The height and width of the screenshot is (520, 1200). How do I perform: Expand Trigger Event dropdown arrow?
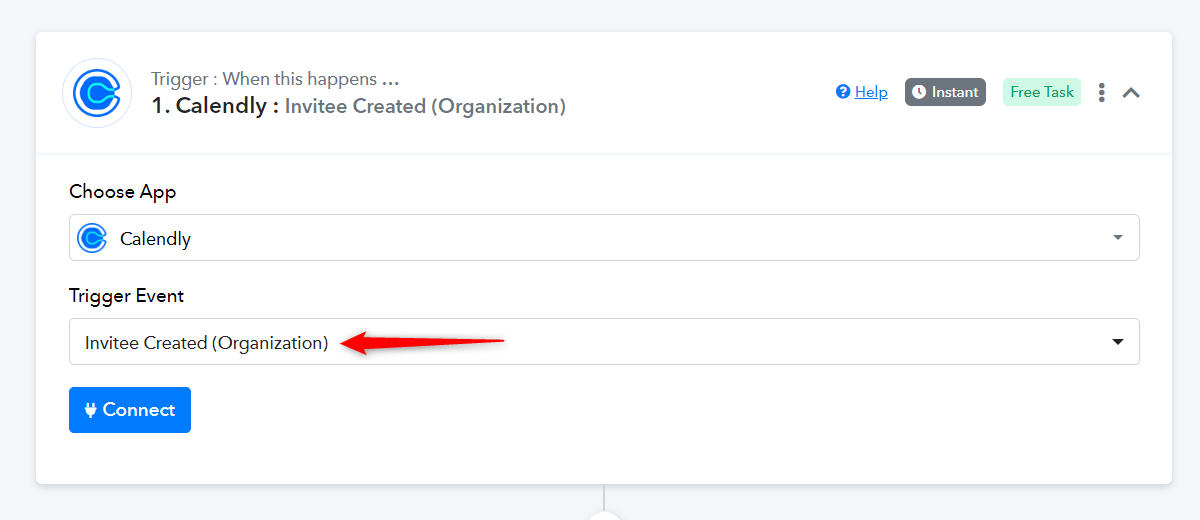coord(1118,342)
